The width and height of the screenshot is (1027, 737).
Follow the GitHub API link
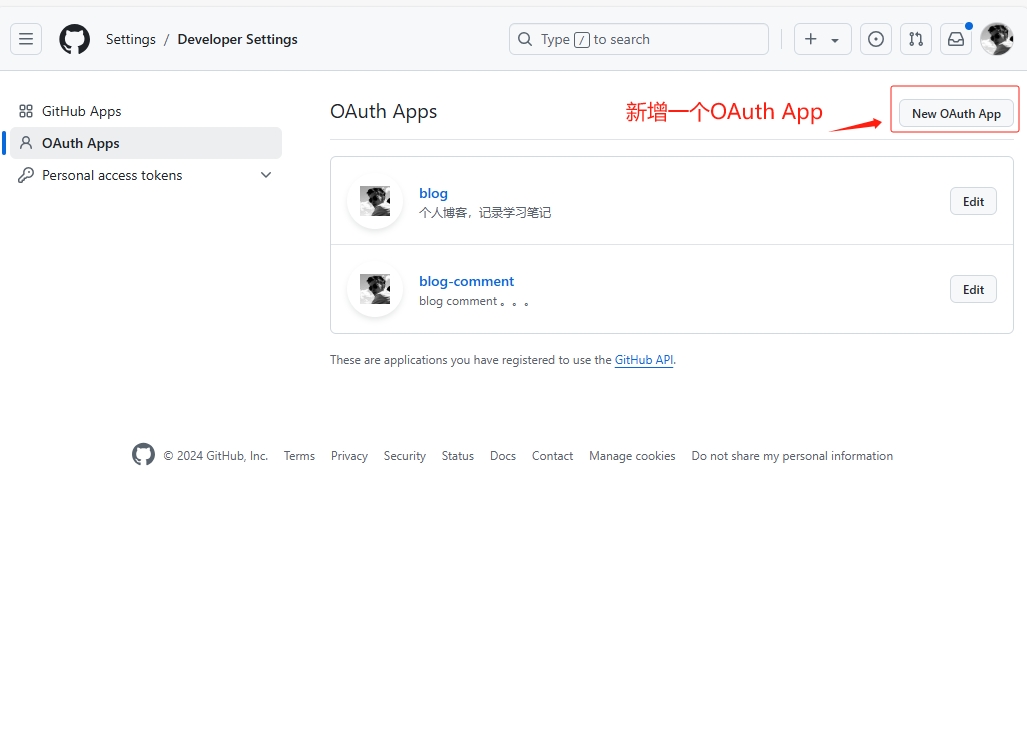click(x=643, y=360)
